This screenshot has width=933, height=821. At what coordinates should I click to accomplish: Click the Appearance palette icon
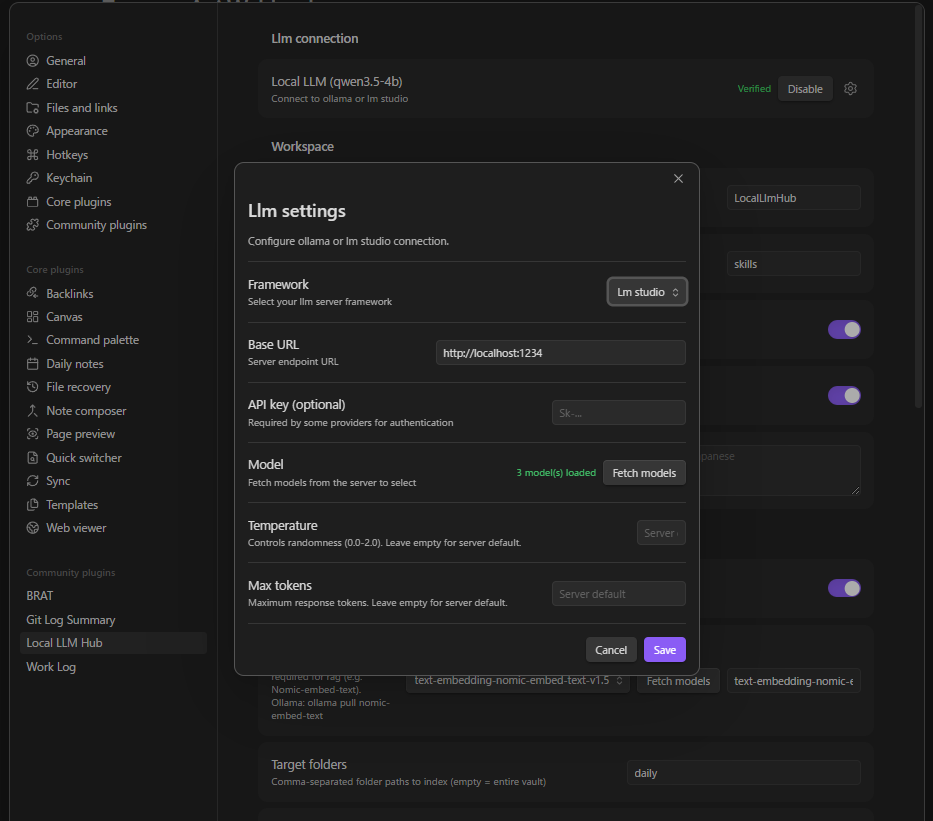(33, 131)
